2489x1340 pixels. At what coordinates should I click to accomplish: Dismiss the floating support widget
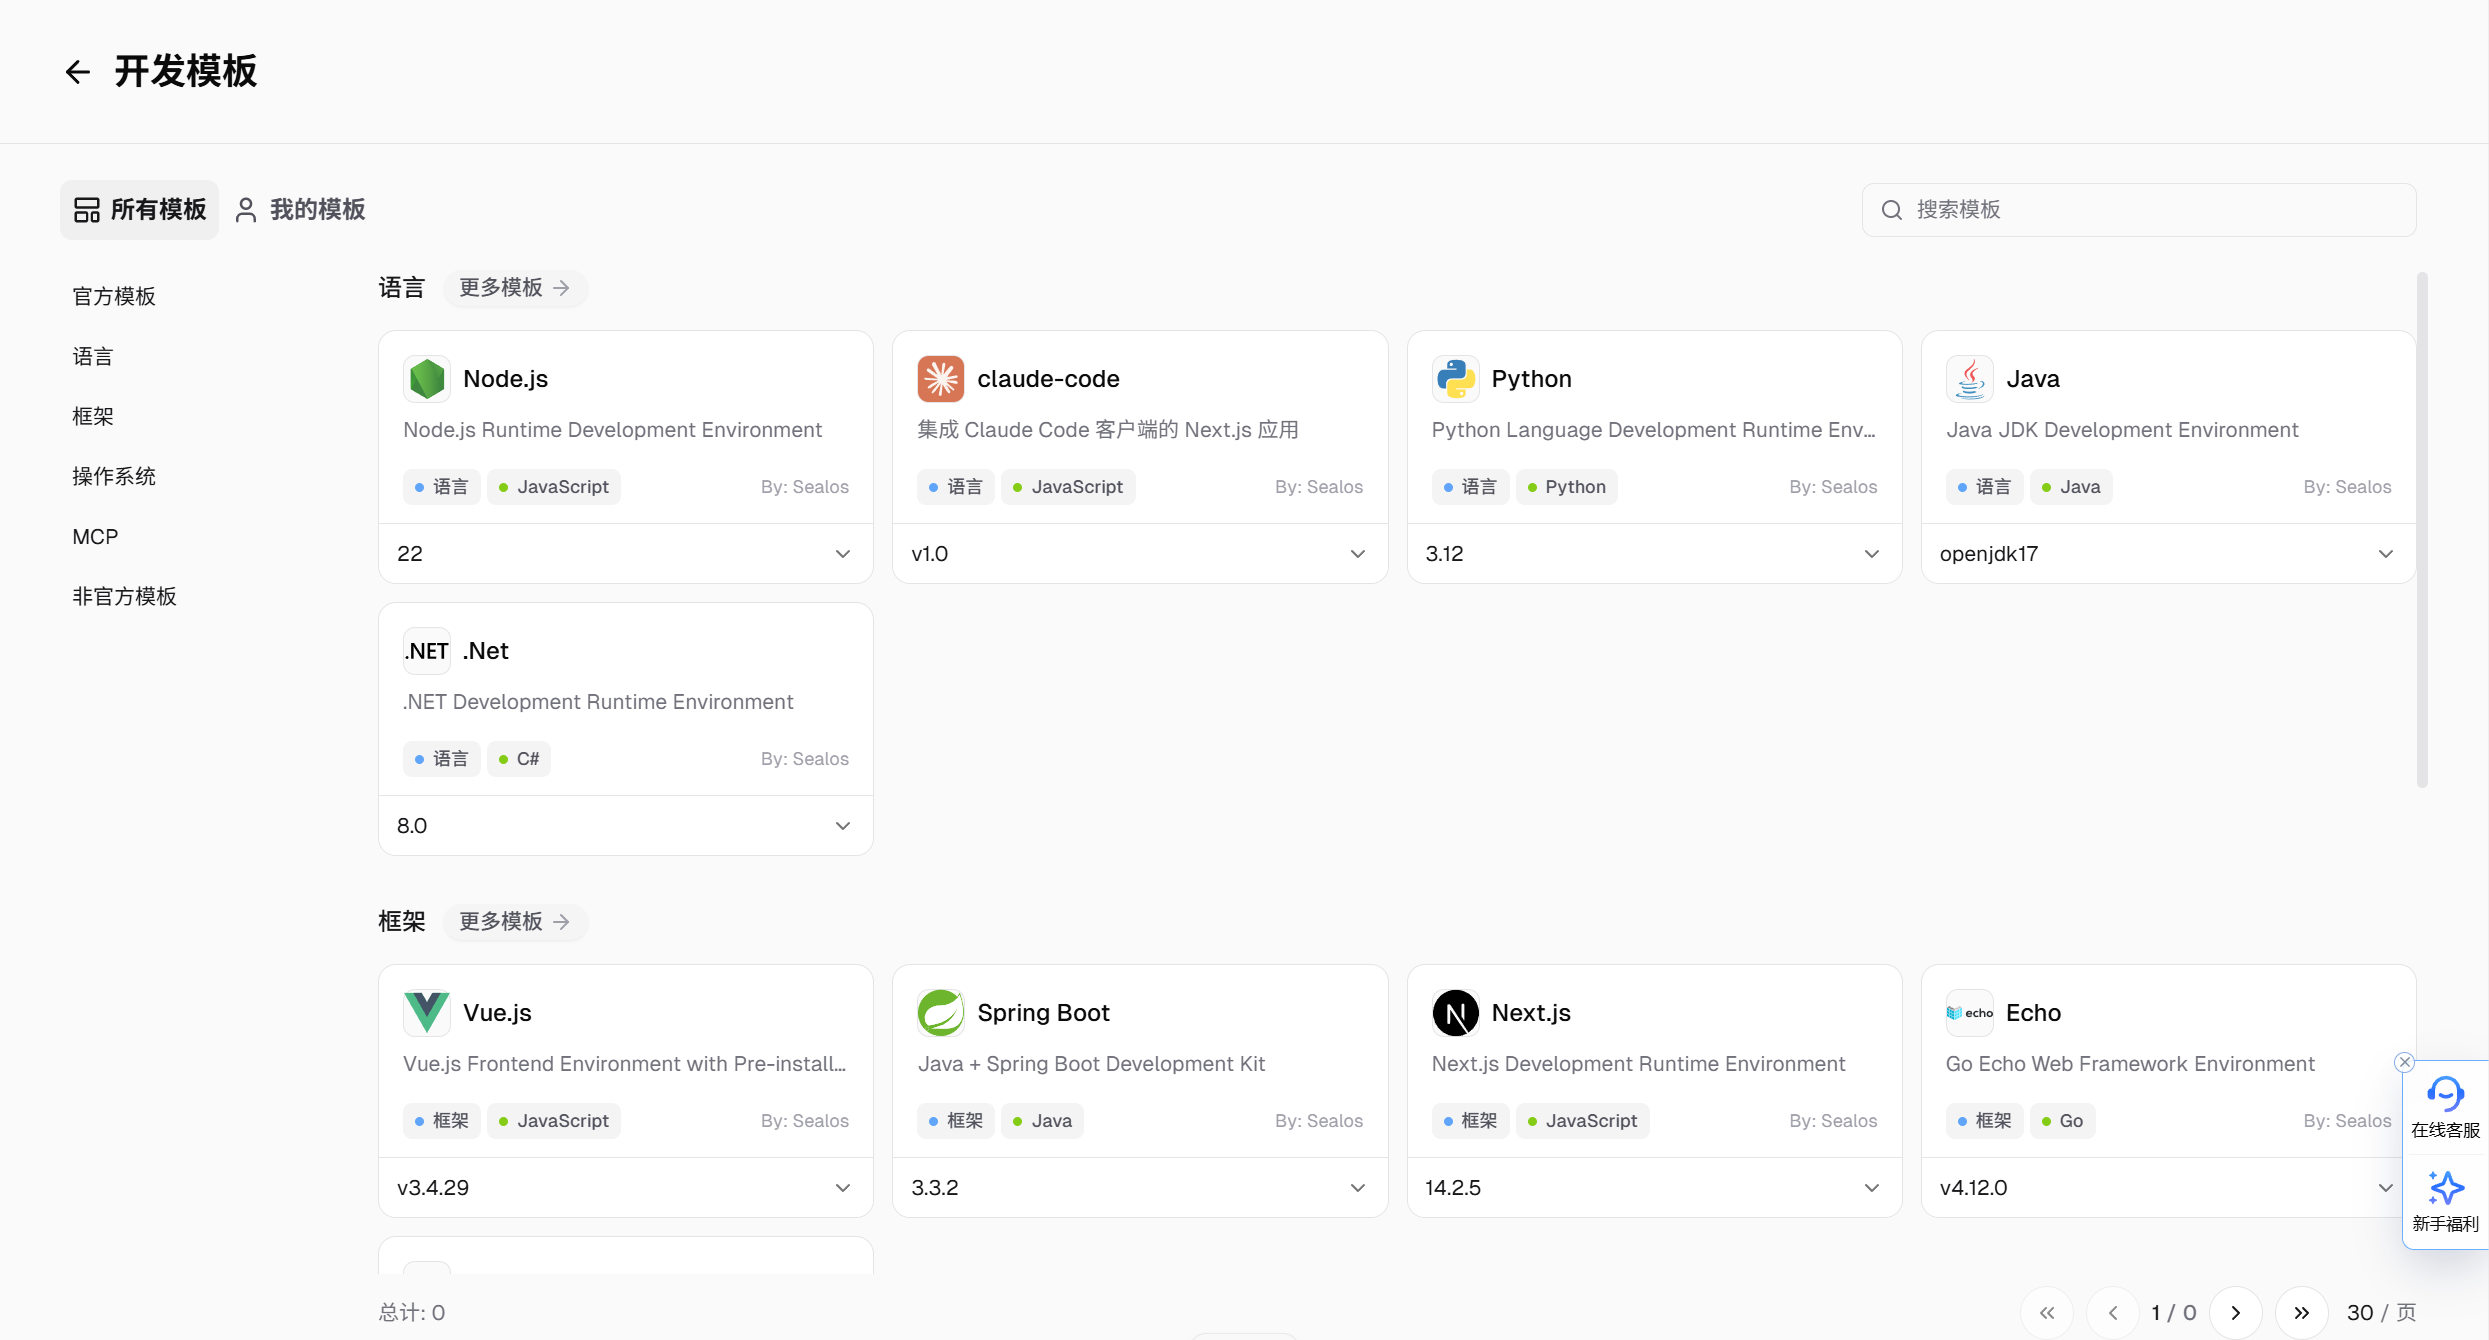[2405, 1062]
